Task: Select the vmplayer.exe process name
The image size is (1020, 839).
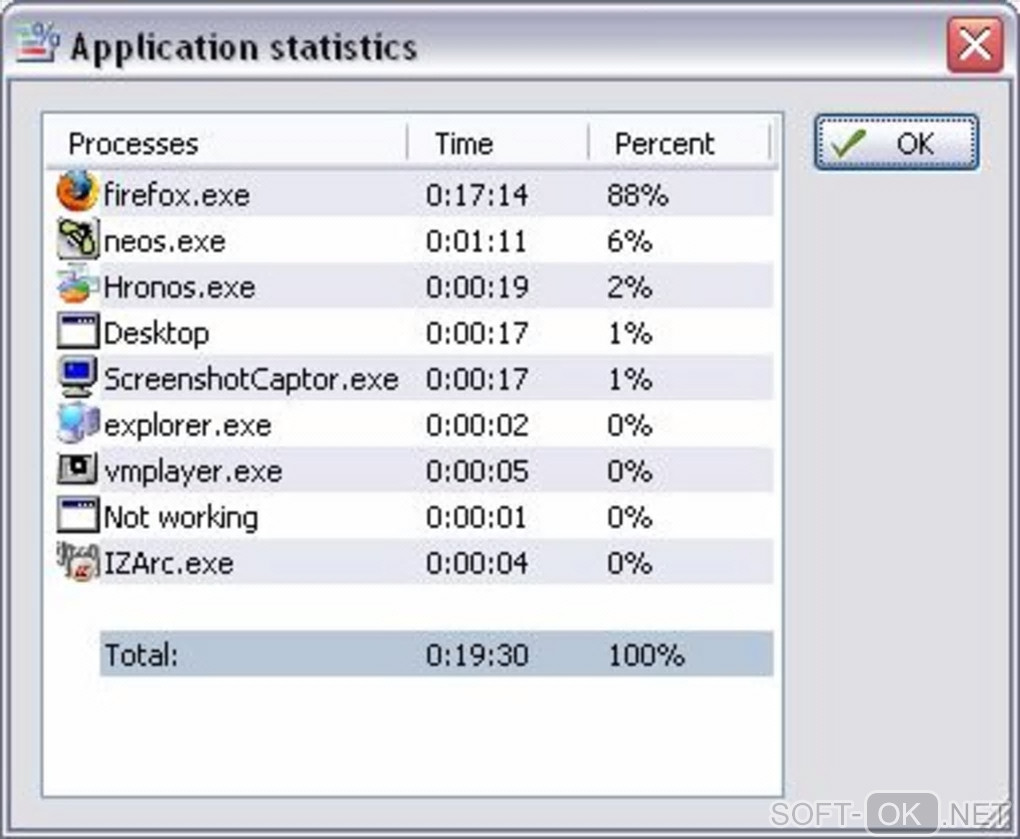Action: [193, 472]
